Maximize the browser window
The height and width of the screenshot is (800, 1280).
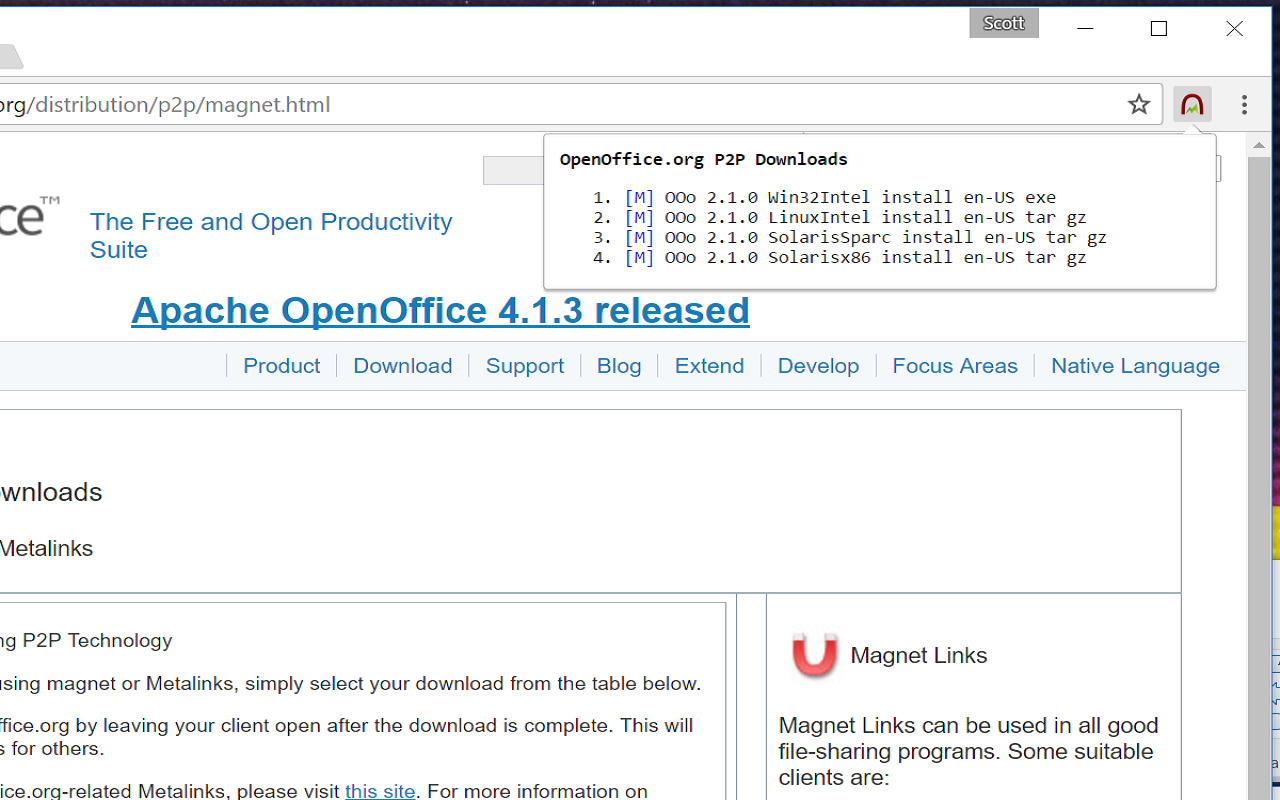[1159, 28]
